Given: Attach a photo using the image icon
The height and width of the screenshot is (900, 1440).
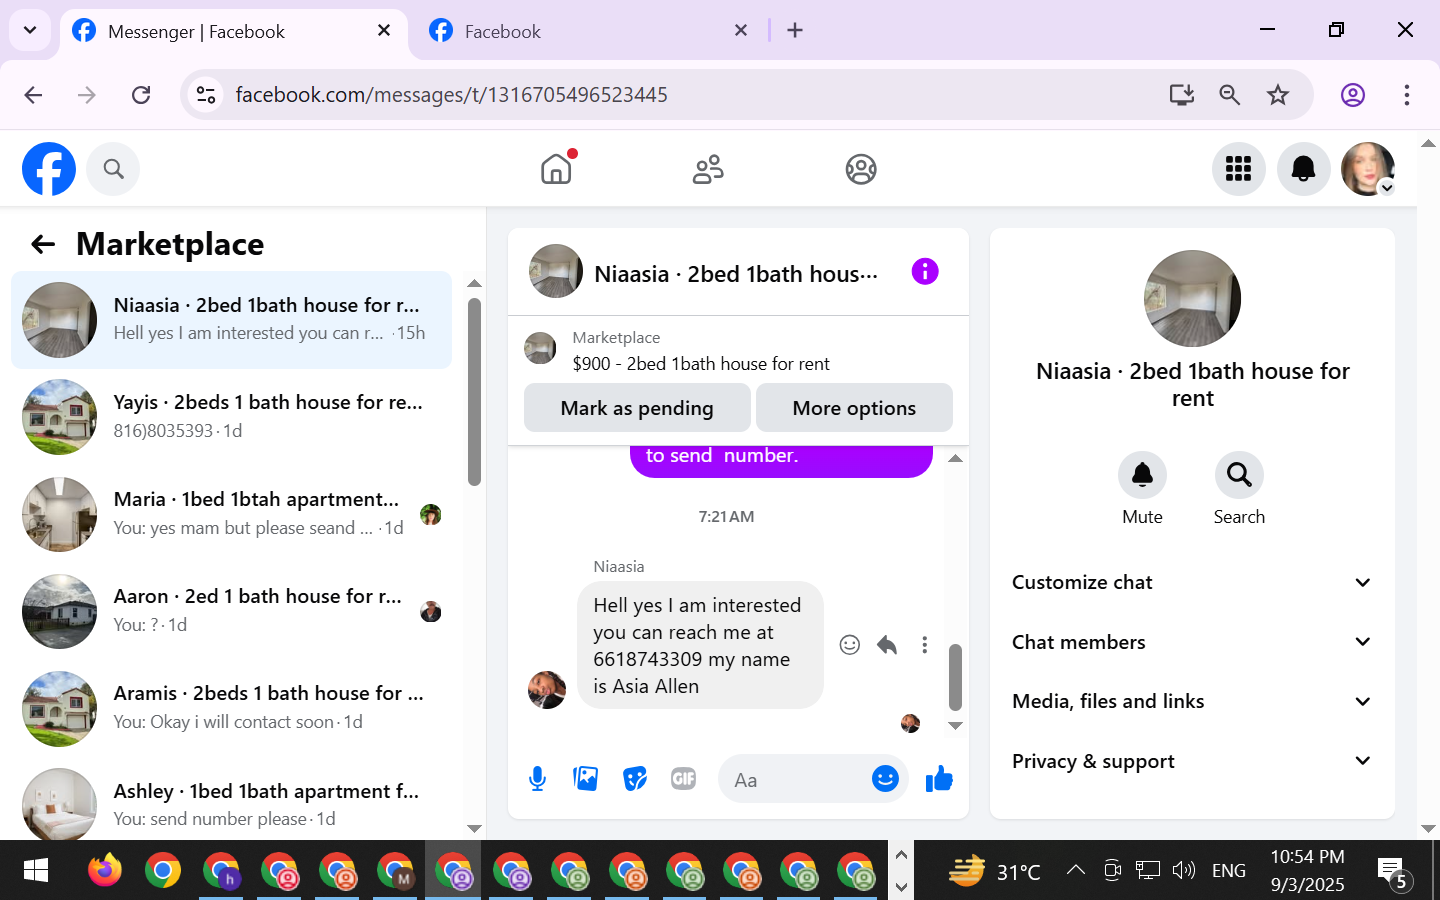Looking at the screenshot, I should (585, 779).
